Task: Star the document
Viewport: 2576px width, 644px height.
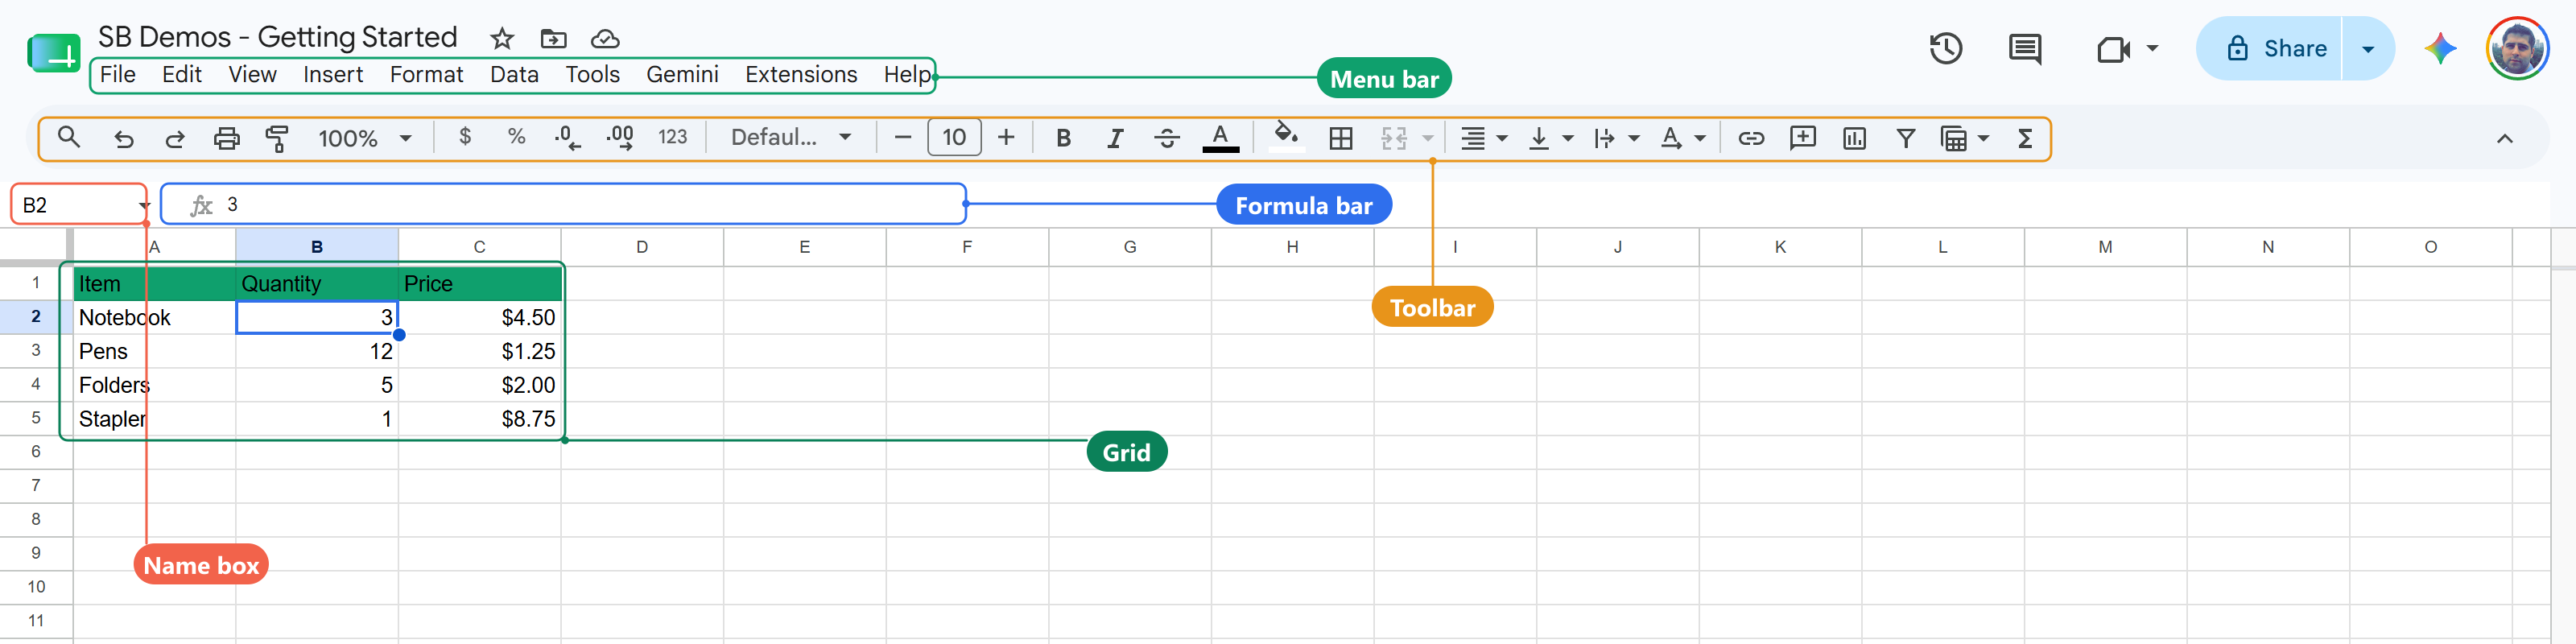Action: click(502, 38)
